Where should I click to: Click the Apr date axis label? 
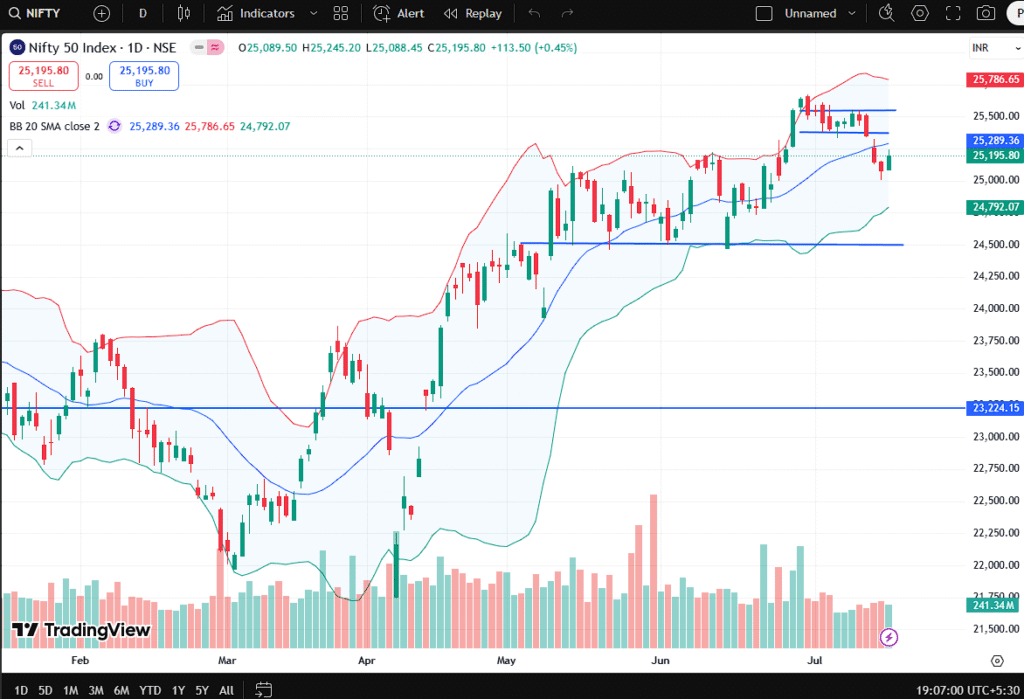tap(366, 660)
